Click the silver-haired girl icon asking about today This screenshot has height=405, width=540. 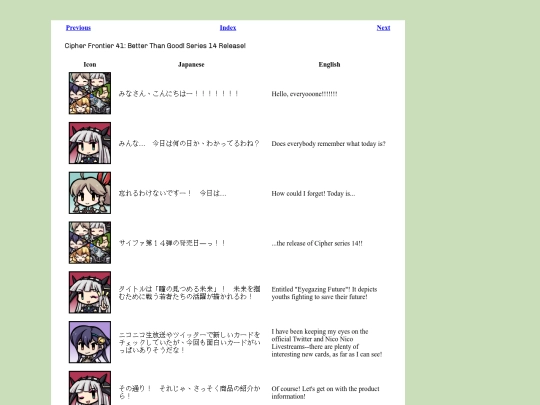click(90, 143)
